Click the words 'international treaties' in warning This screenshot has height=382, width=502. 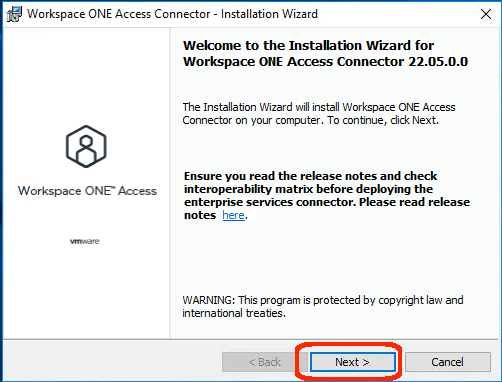[233, 313]
